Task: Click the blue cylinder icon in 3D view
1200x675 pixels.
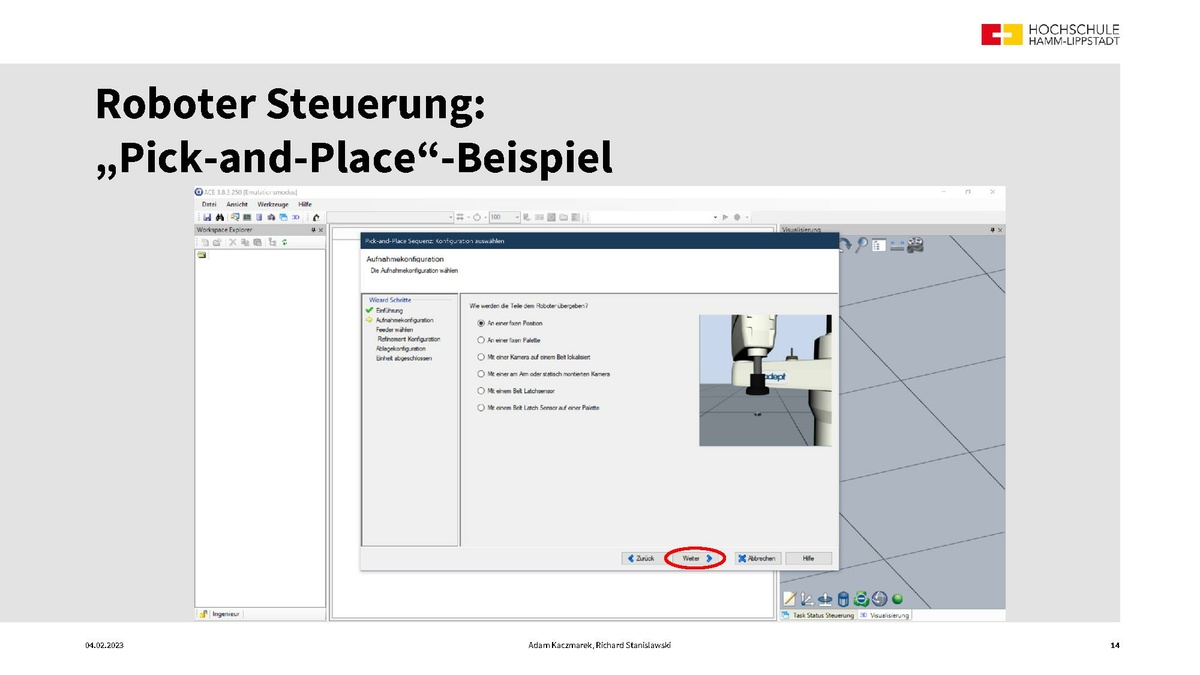Action: click(843, 599)
